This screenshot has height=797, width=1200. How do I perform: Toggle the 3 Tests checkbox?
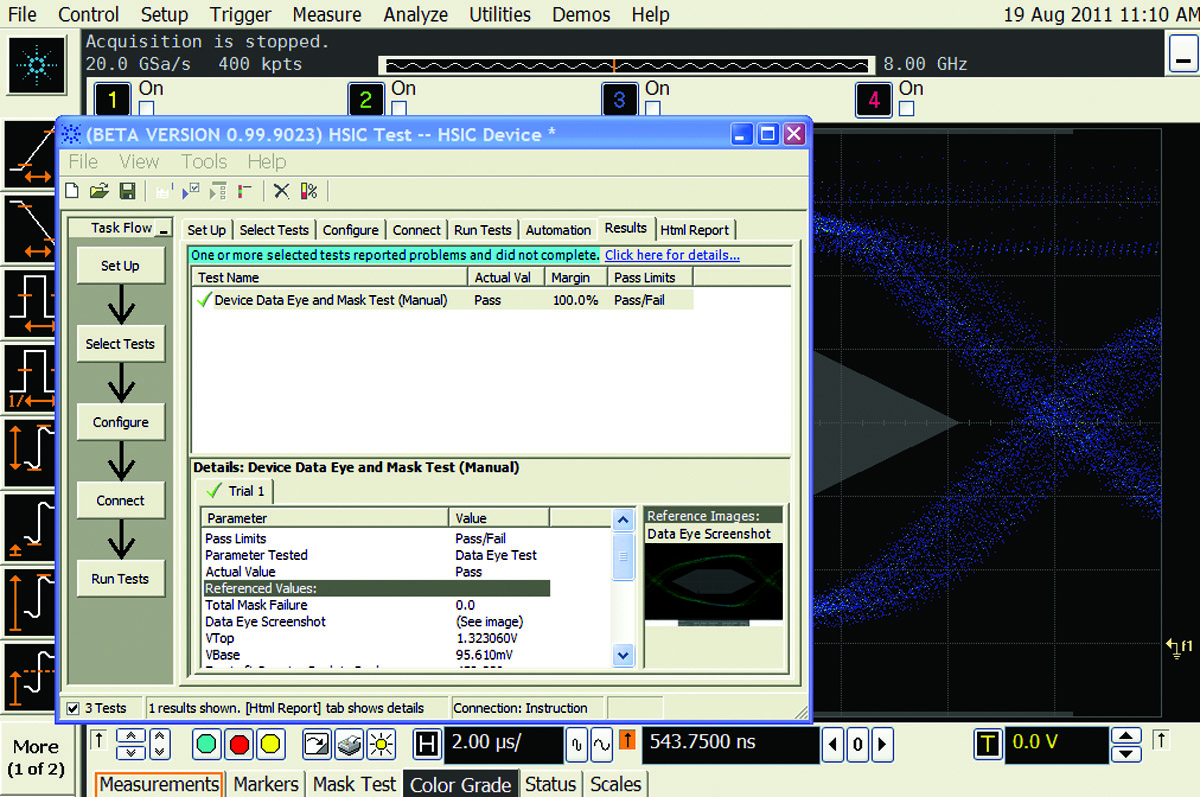pos(72,708)
